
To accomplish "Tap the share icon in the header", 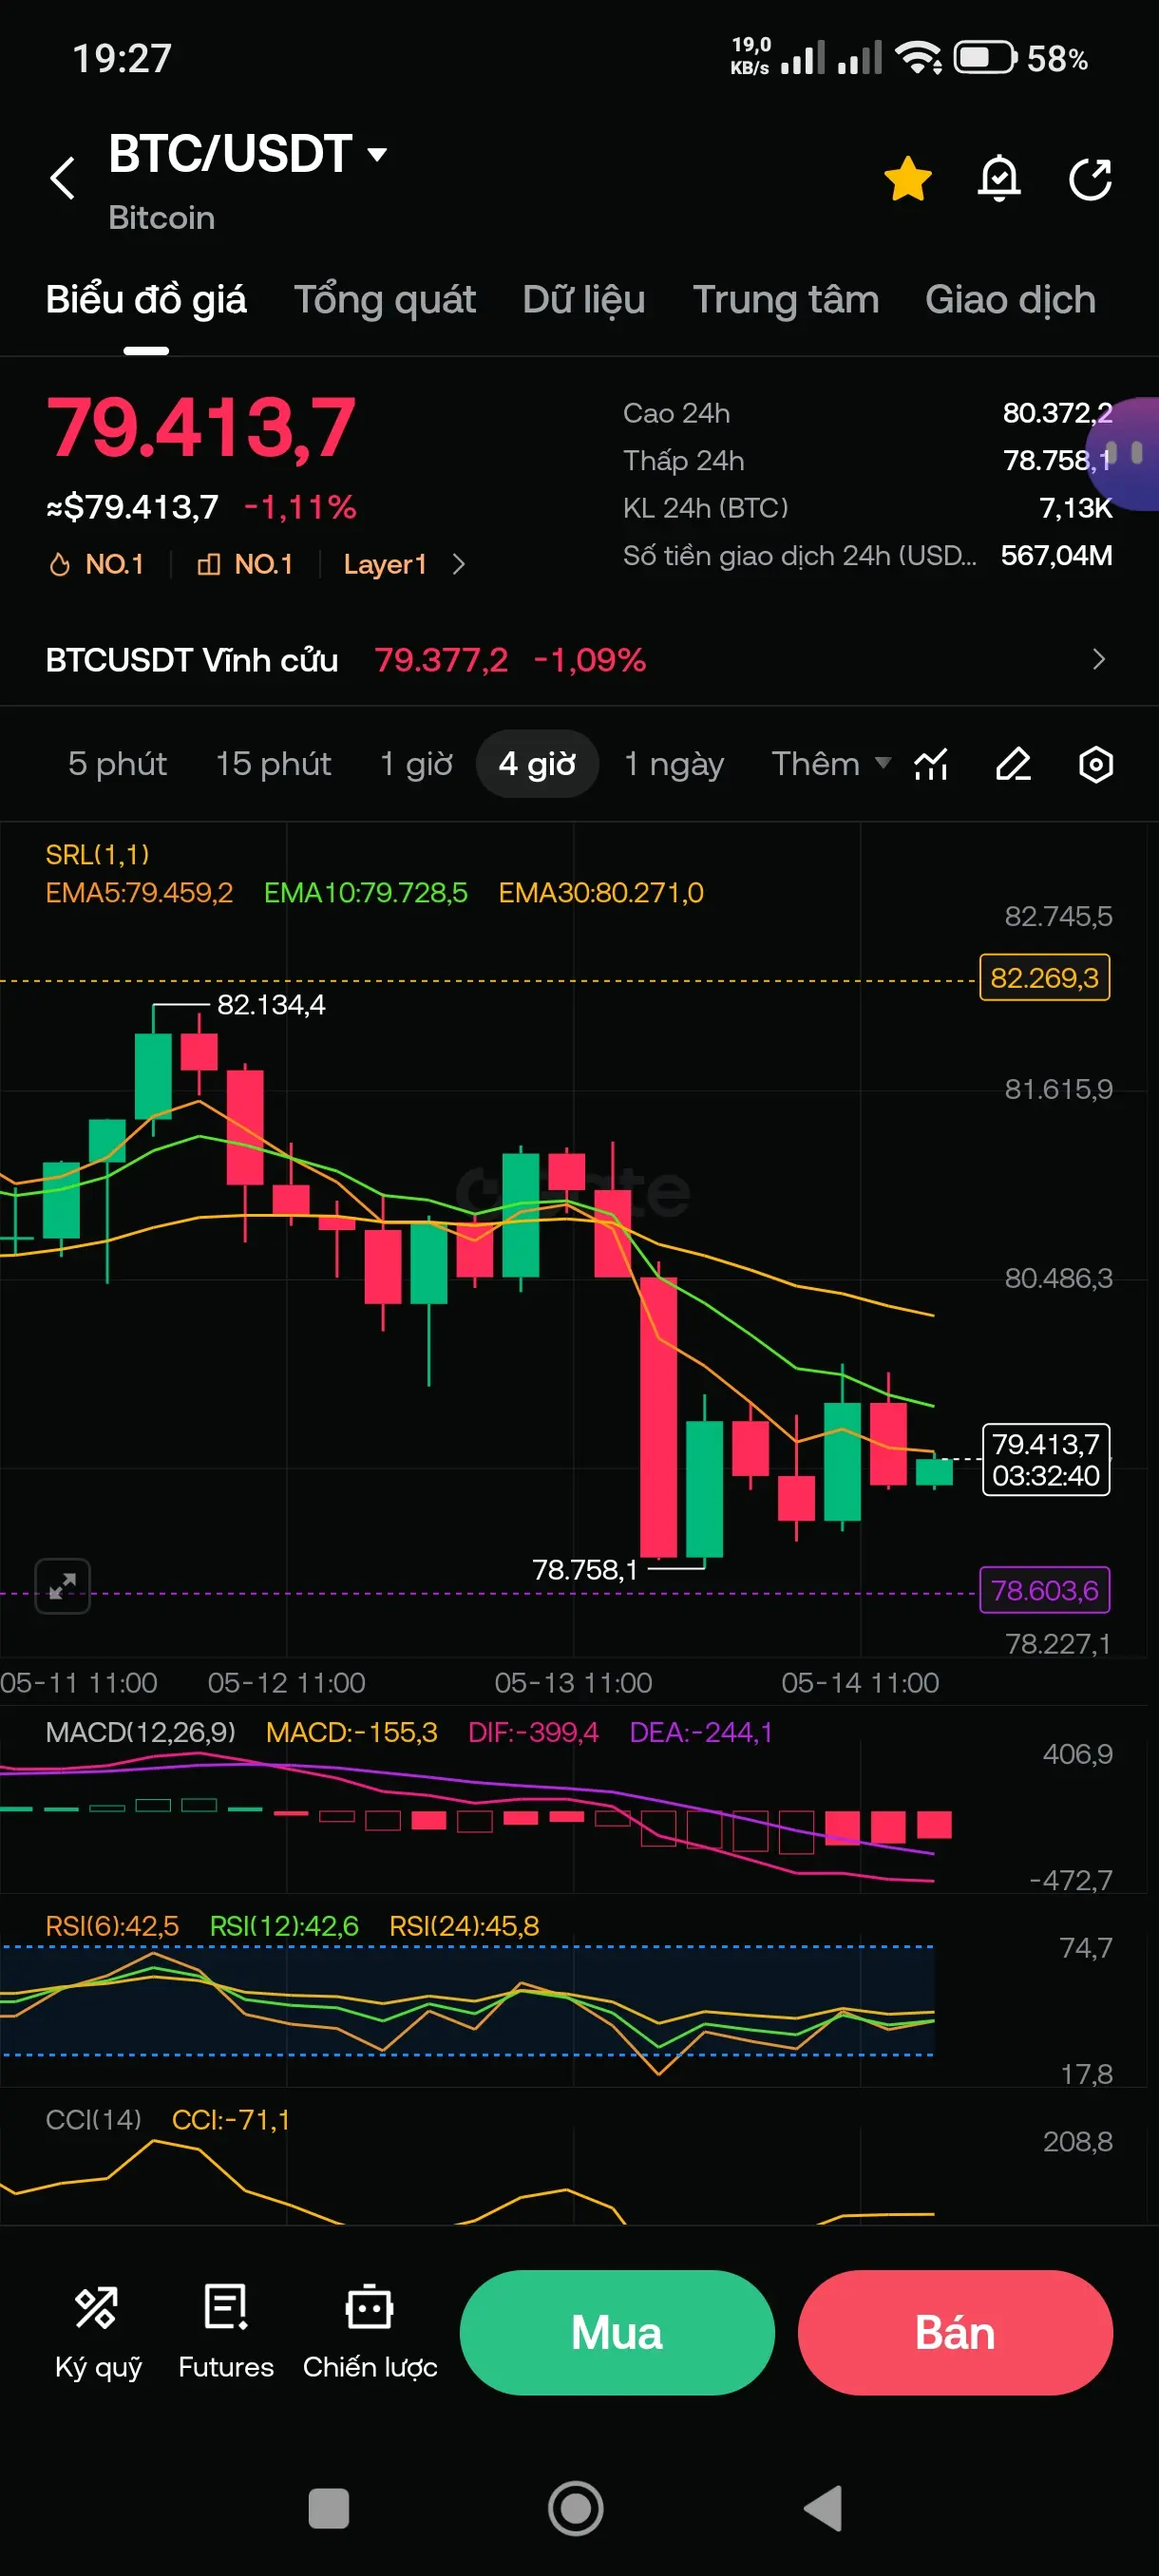I will 1090,179.
